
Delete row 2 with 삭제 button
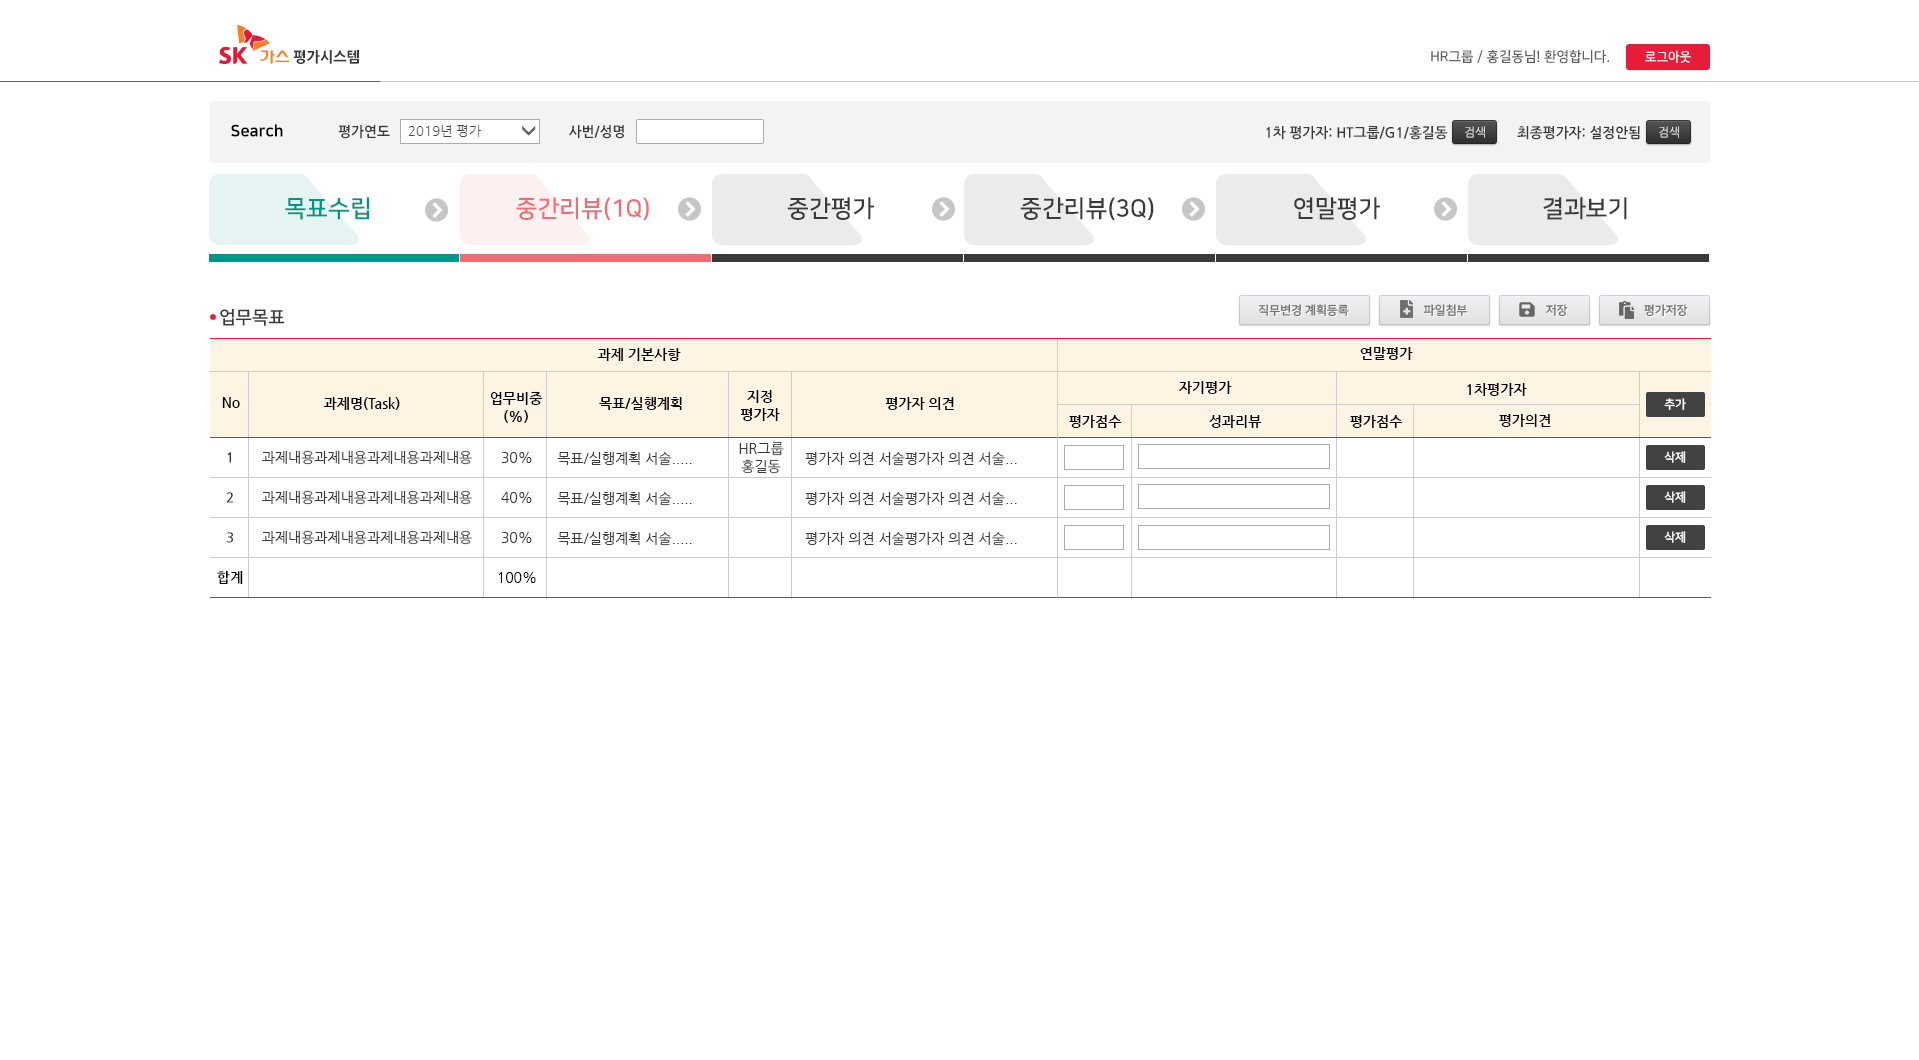click(1674, 497)
